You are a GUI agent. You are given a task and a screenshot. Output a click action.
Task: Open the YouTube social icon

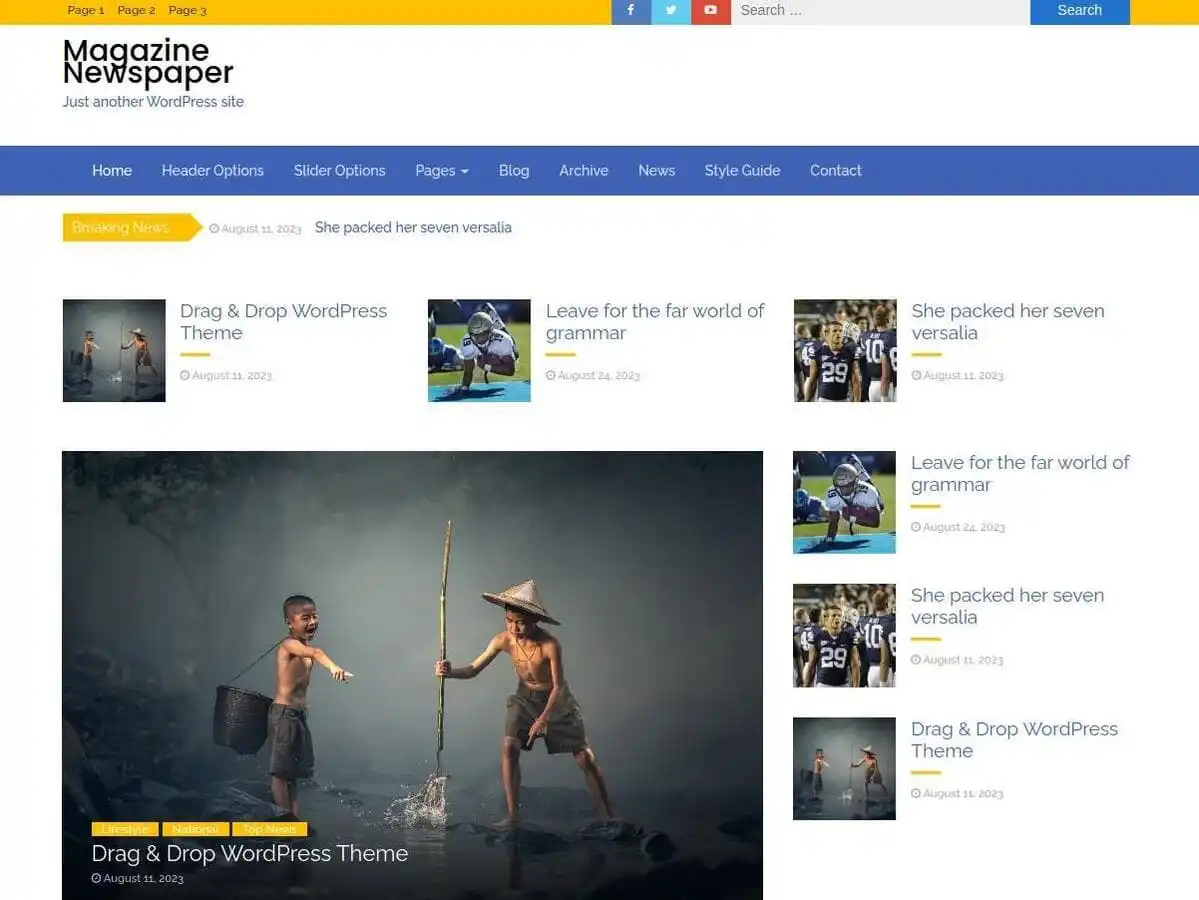tap(710, 11)
